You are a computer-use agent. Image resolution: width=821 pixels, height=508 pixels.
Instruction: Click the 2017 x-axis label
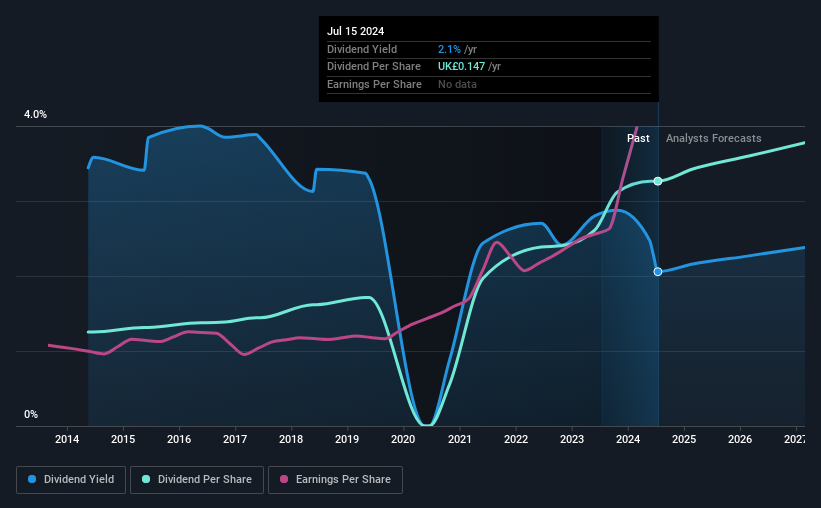click(235, 439)
